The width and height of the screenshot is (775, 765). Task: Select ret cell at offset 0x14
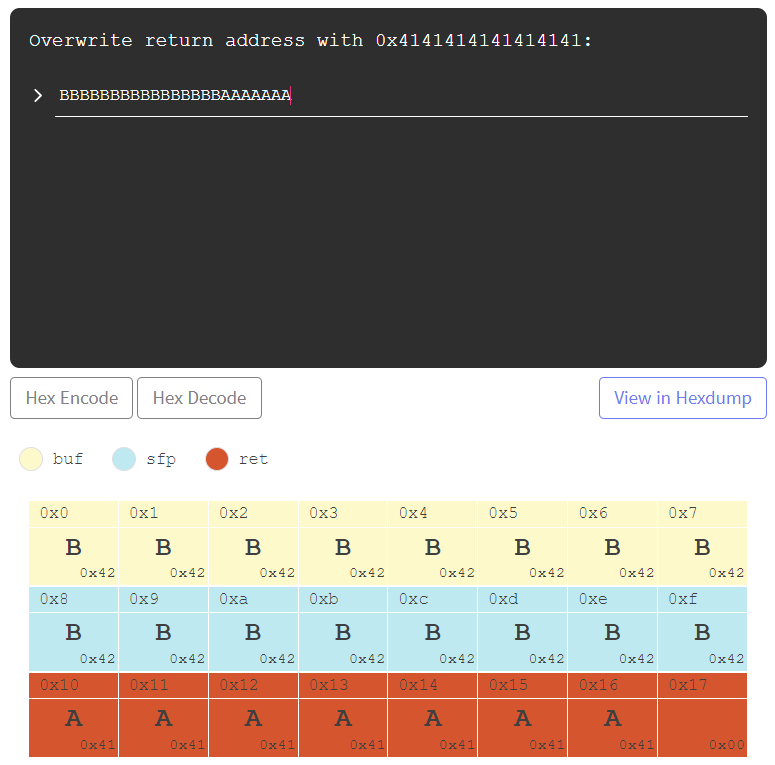(432, 715)
